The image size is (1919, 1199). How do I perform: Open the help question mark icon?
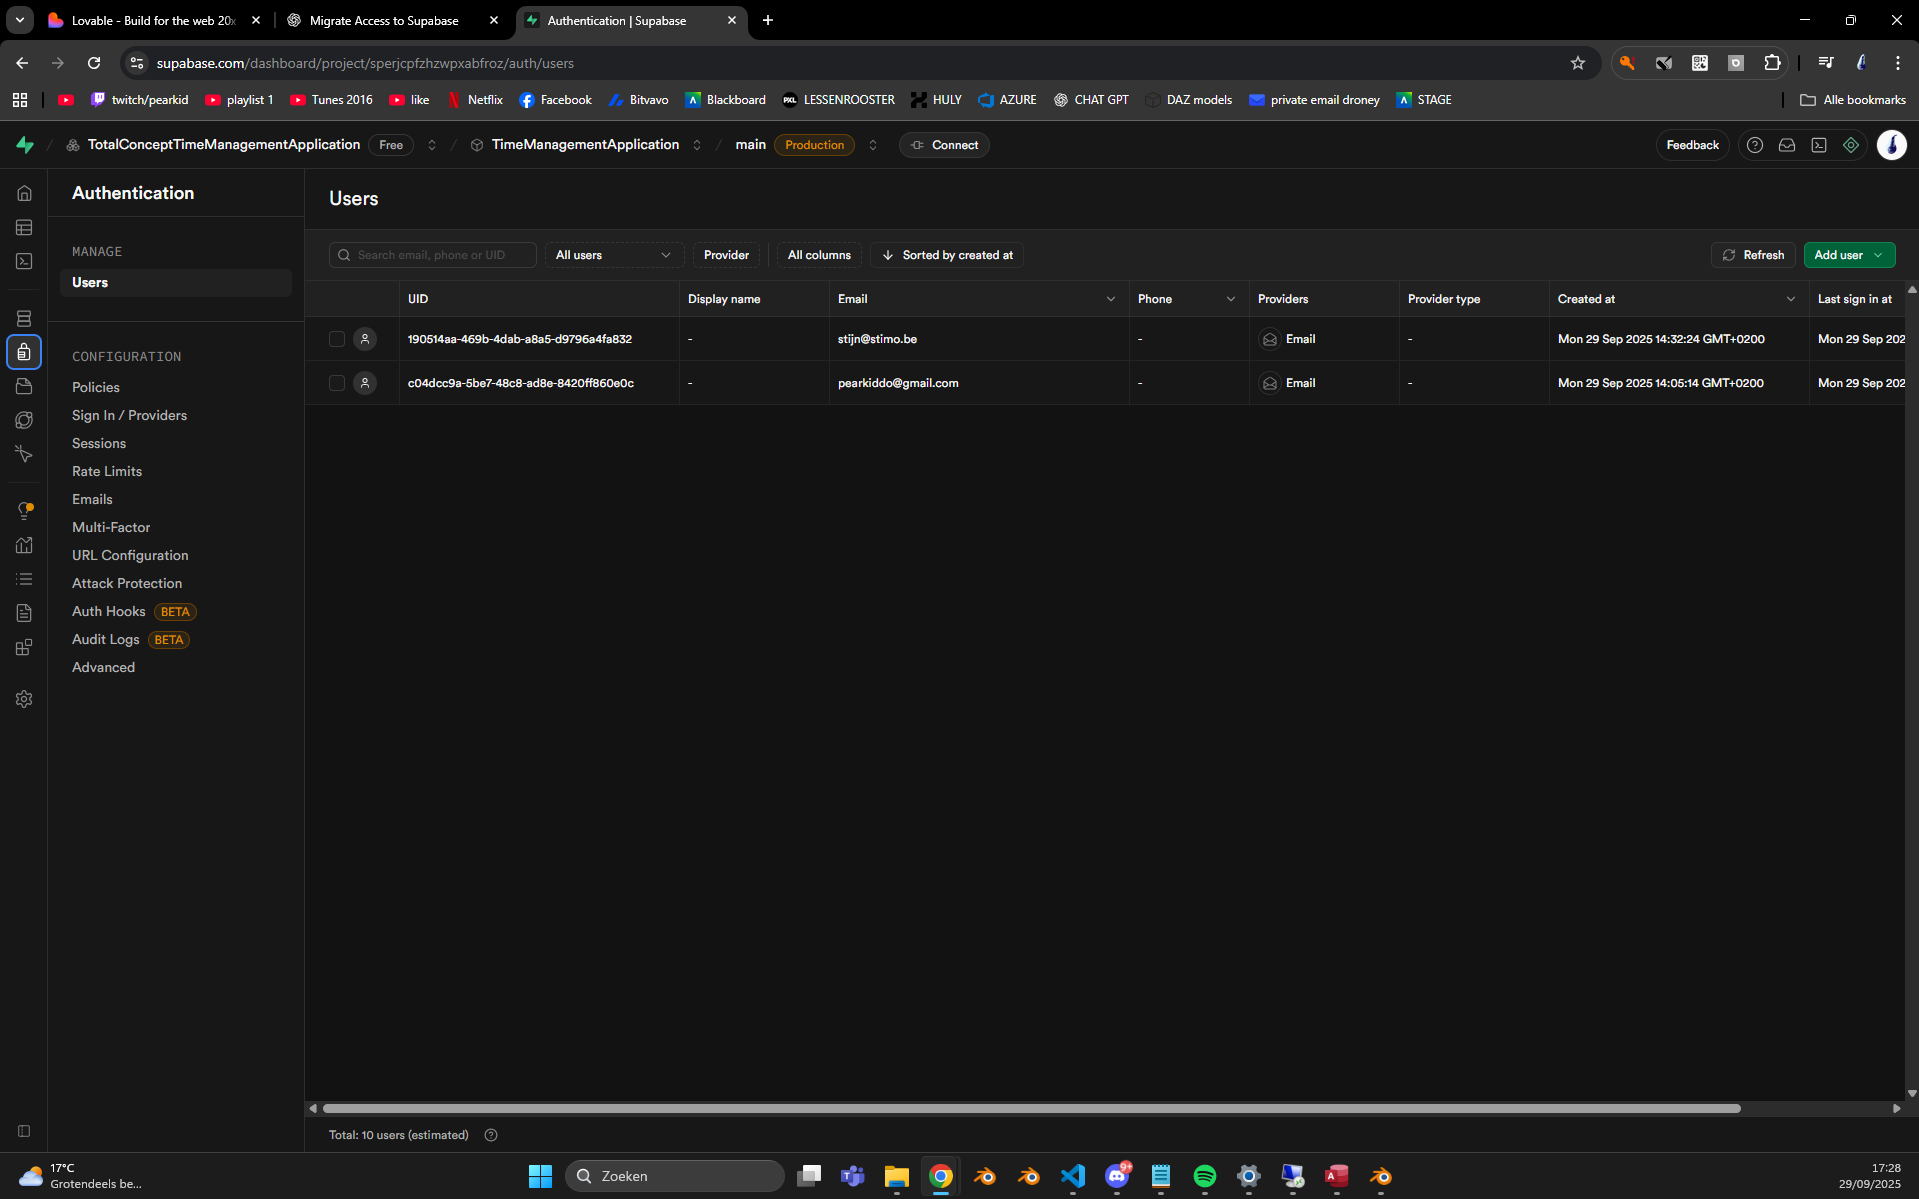point(1754,145)
